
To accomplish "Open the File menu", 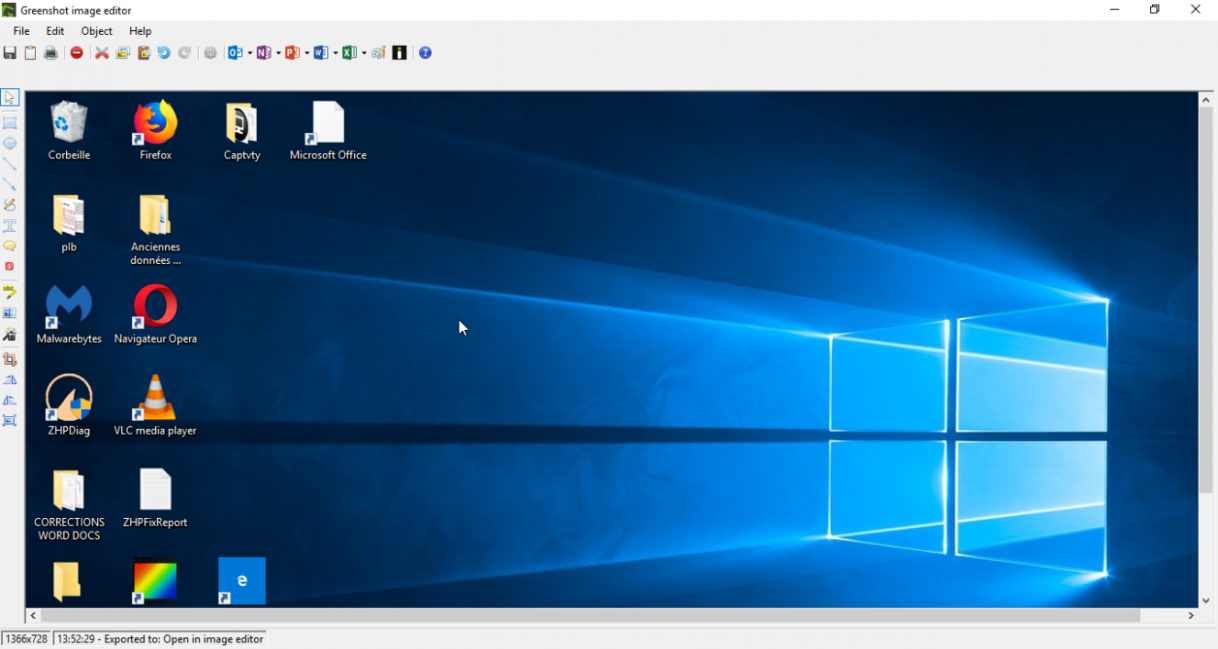I will (x=21, y=31).
